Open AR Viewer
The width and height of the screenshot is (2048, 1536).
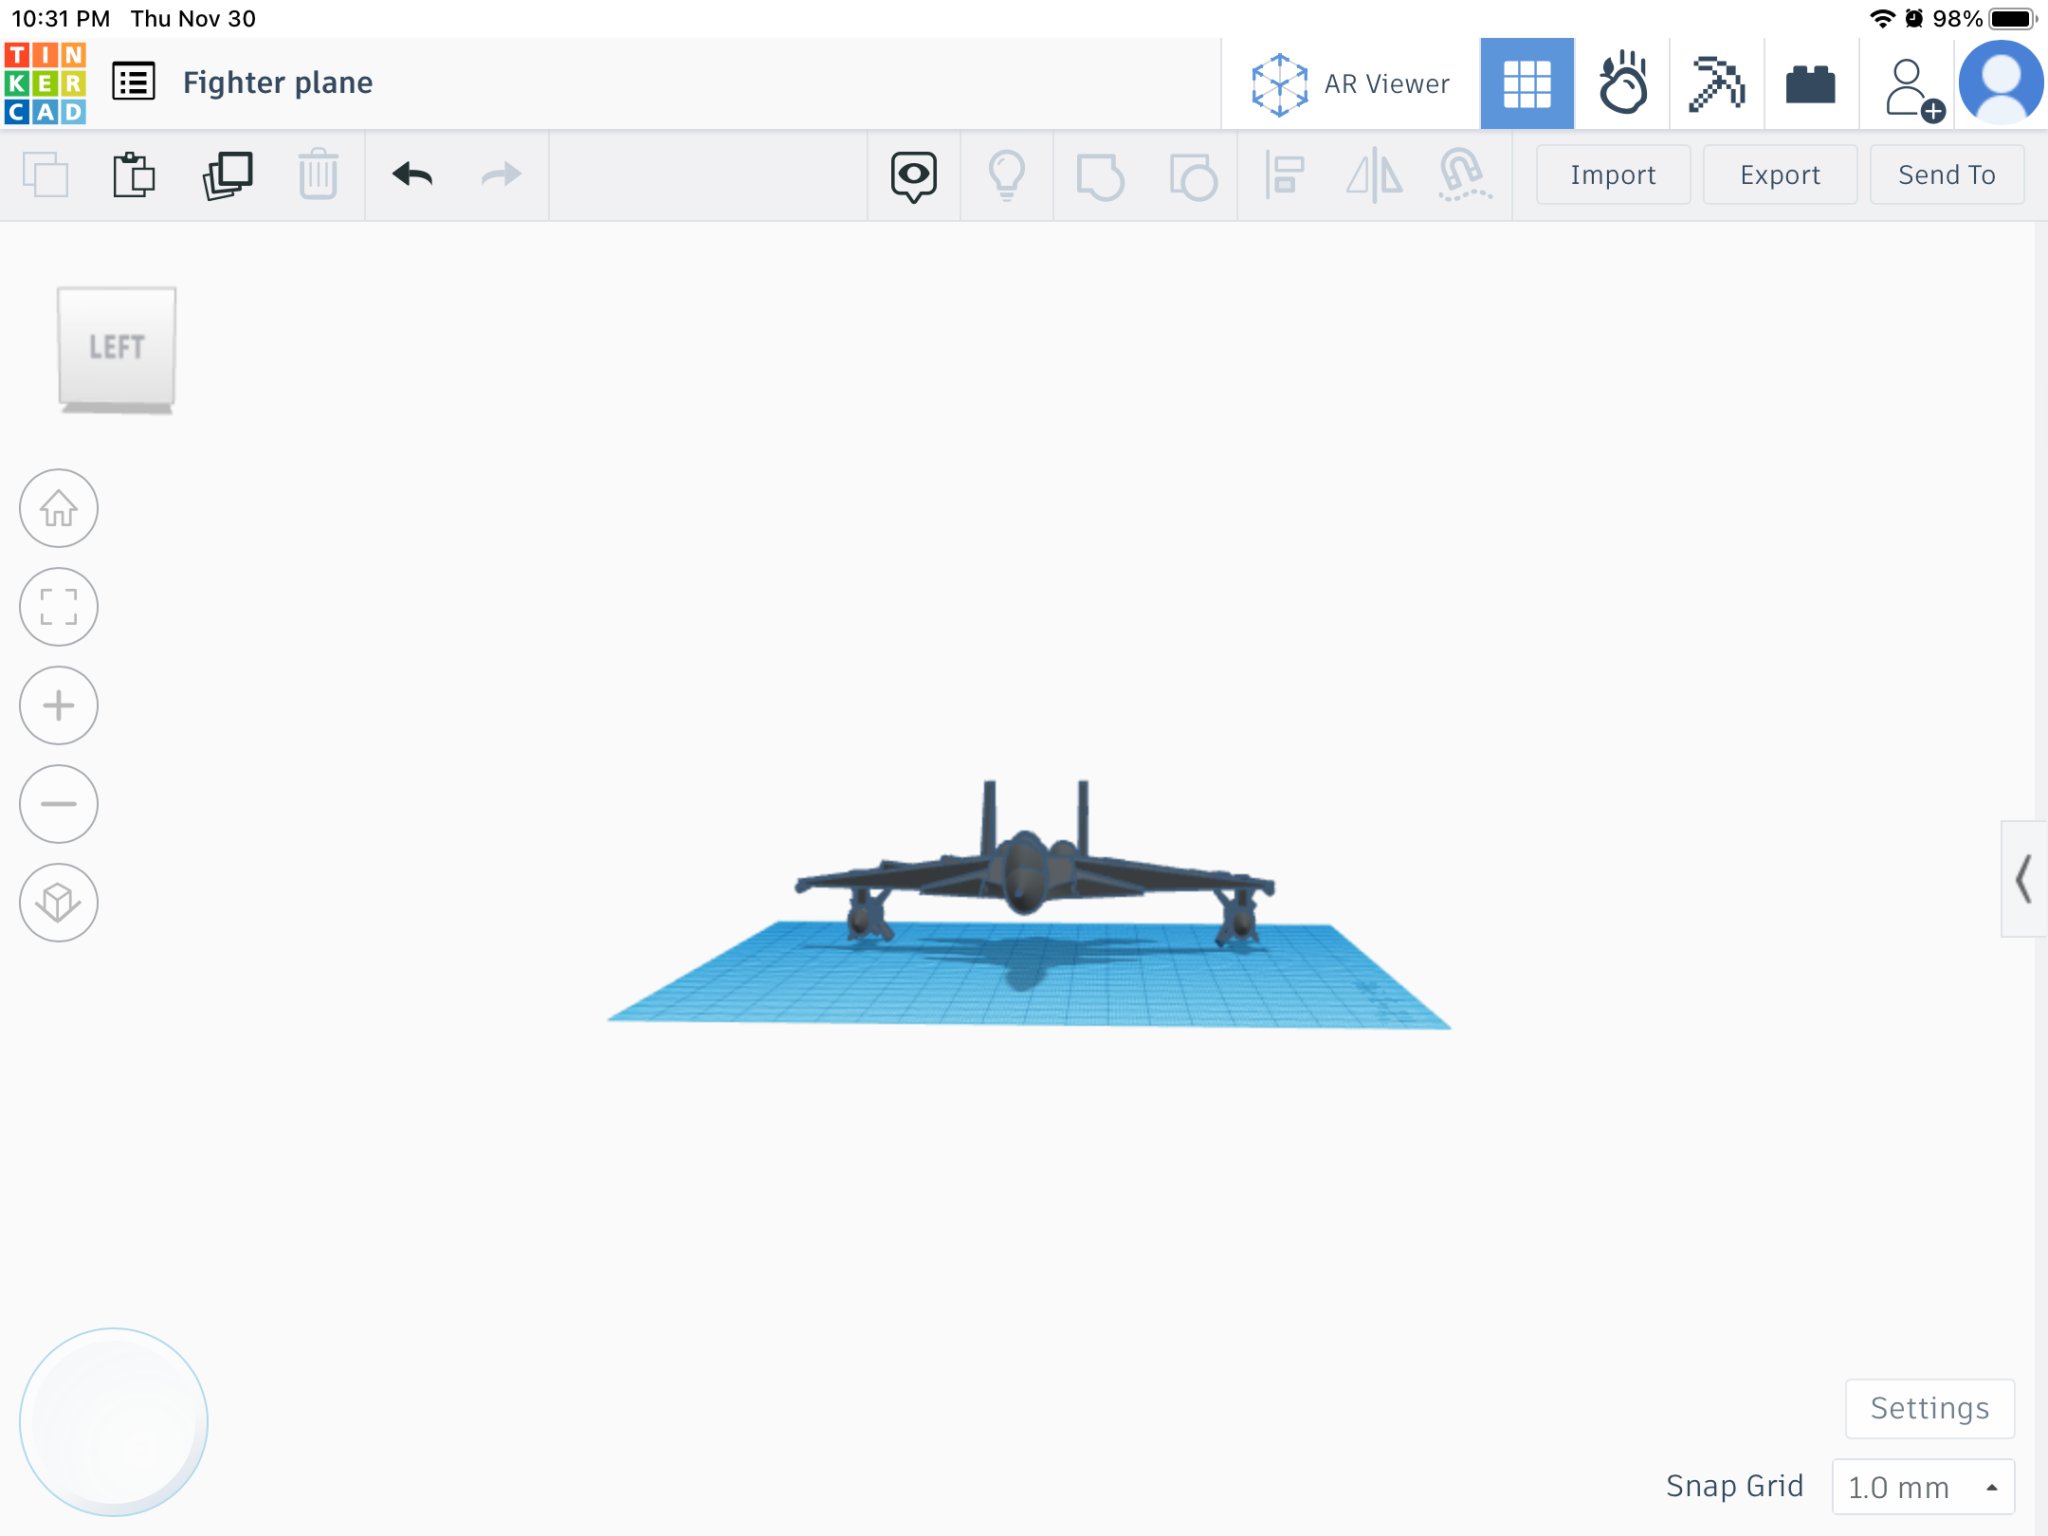1350,84
